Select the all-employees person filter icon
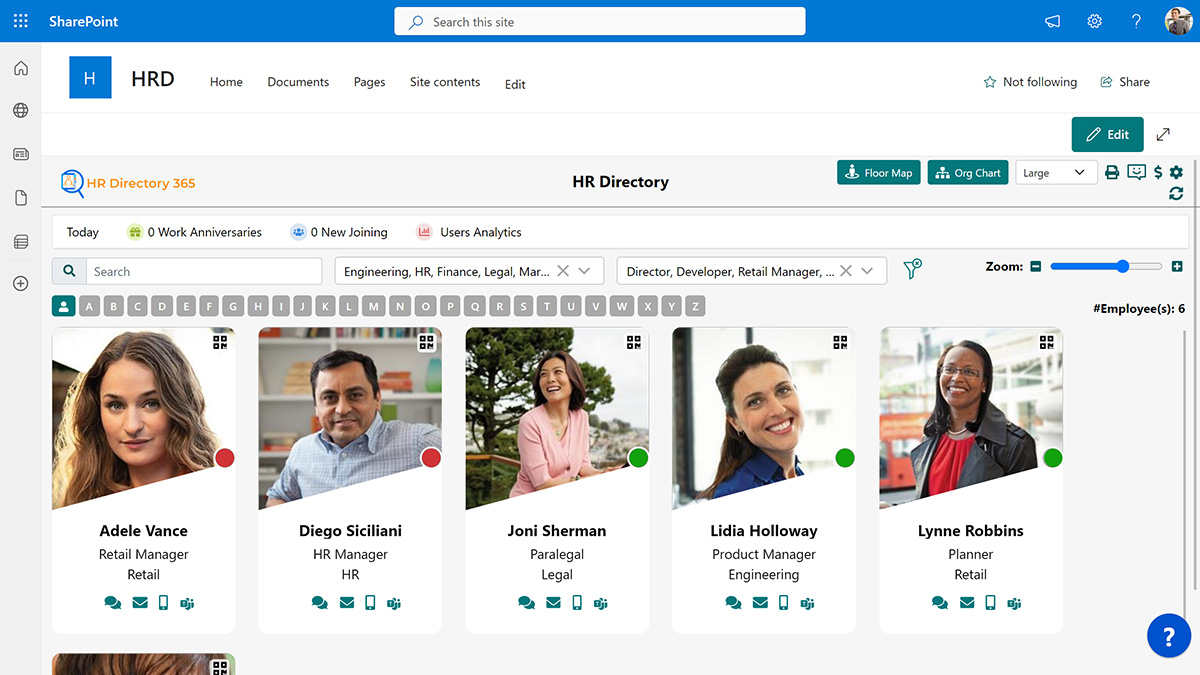 (64, 307)
